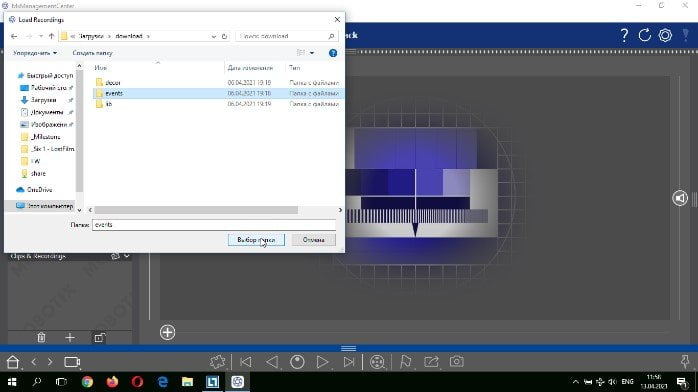Open File Explorer from taskbar
The height and width of the screenshot is (392, 698).
pos(187,382)
